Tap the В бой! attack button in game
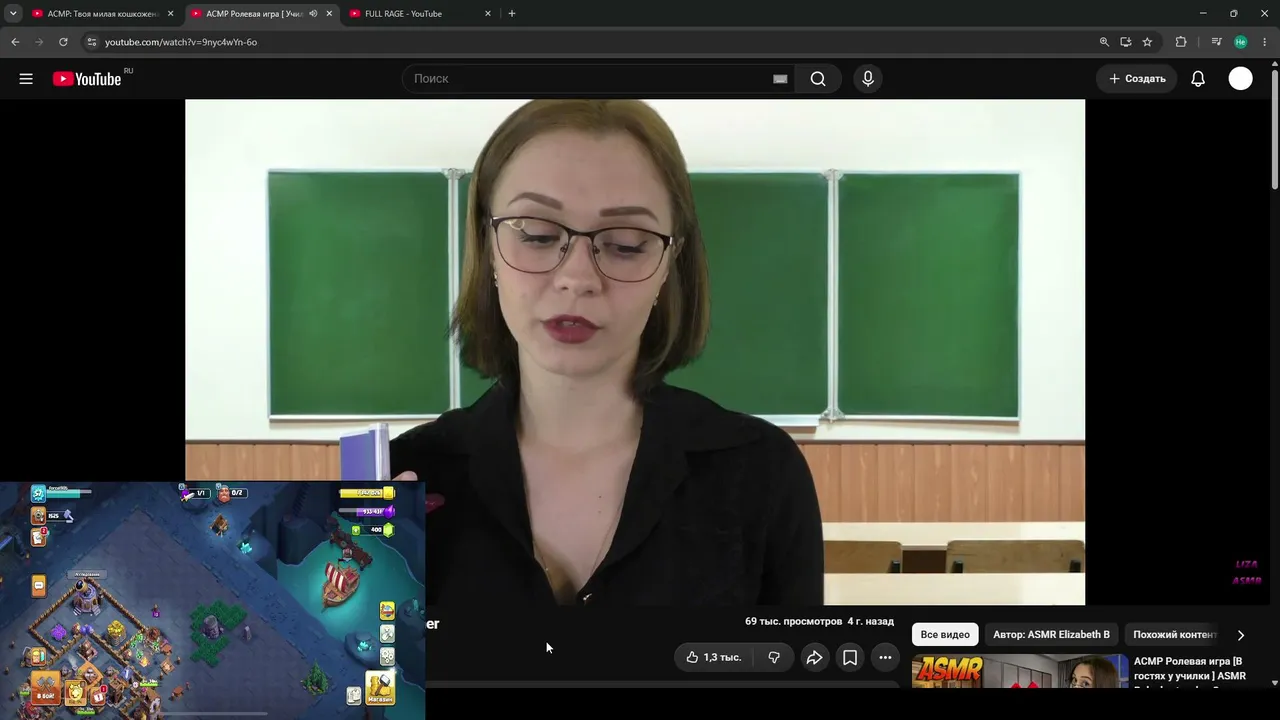 coord(46,688)
